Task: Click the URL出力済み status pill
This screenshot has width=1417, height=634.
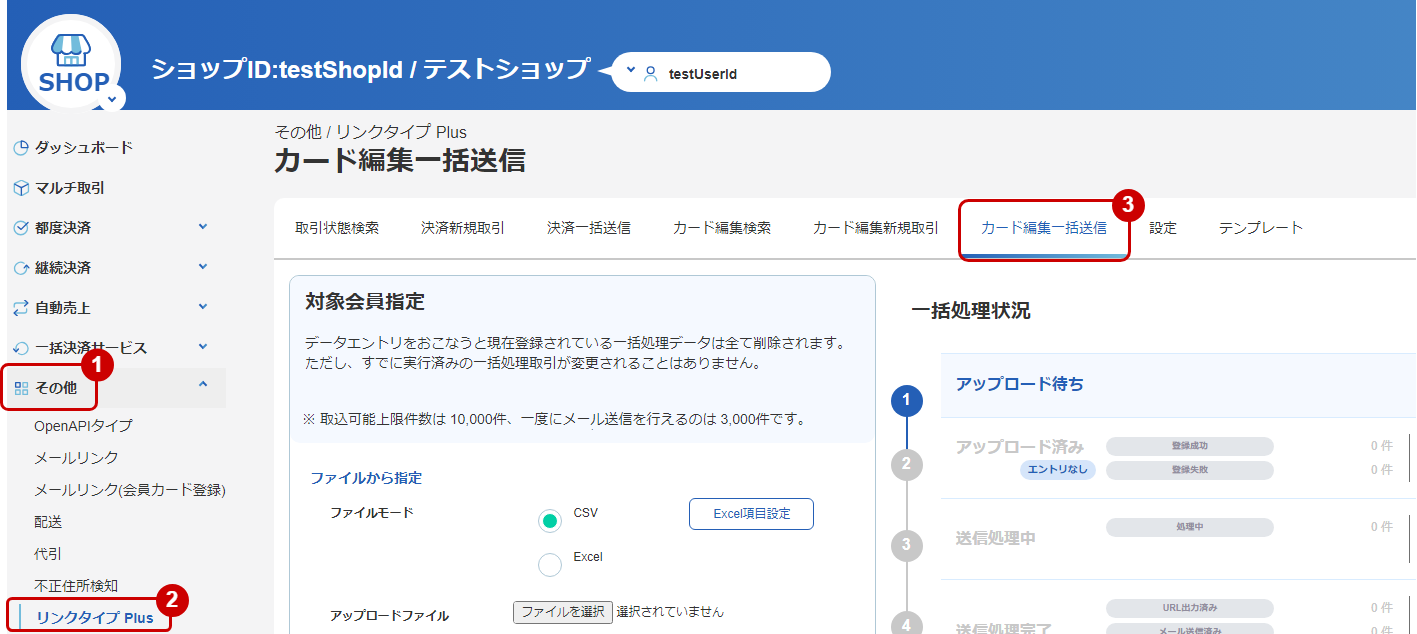Action: (1190, 608)
